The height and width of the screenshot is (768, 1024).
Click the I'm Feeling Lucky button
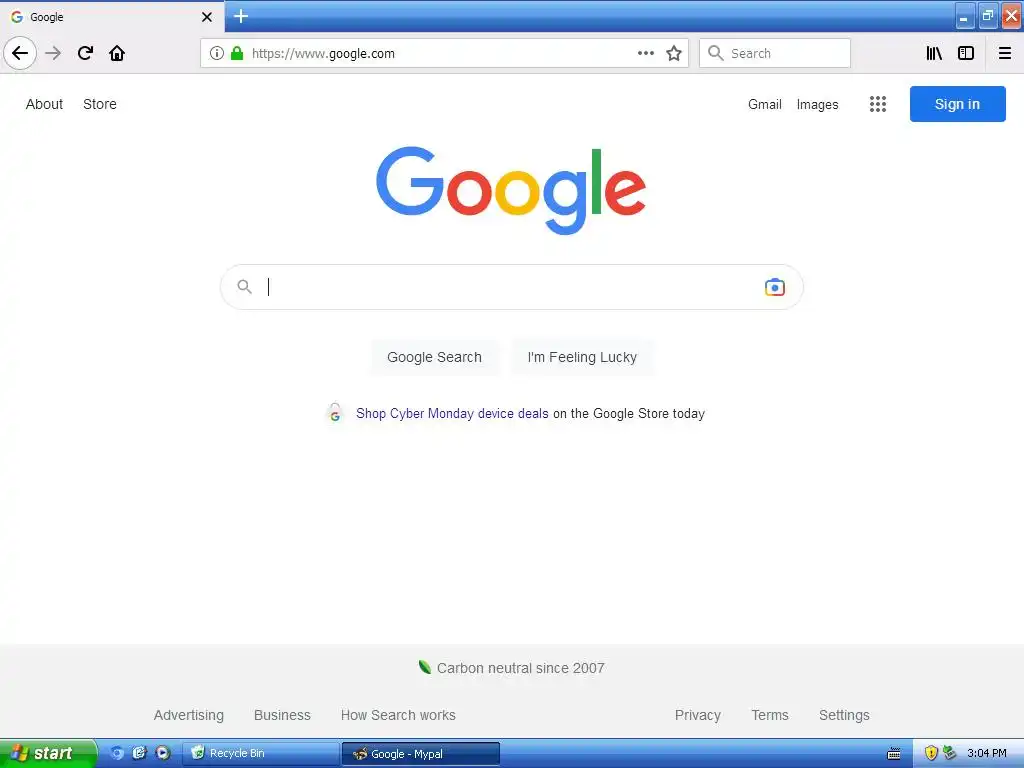tap(582, 357)
